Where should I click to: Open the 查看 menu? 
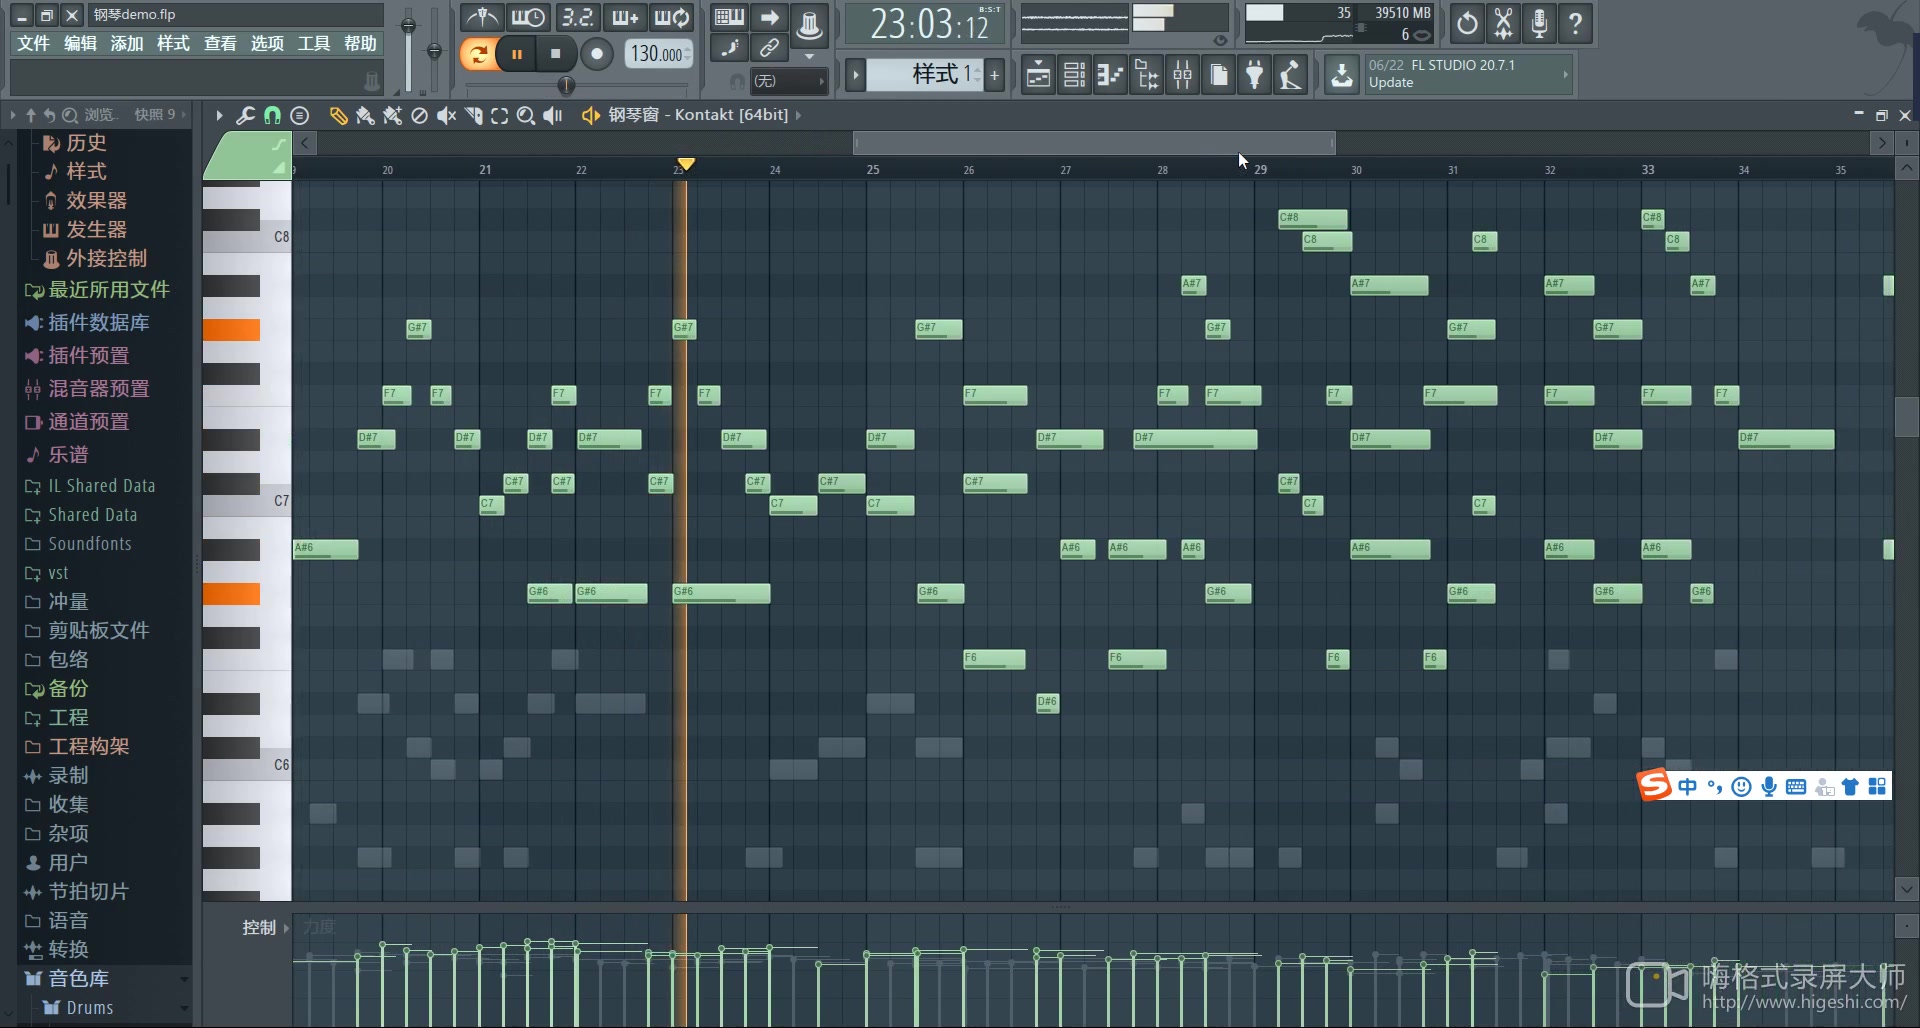click(220, 44)
